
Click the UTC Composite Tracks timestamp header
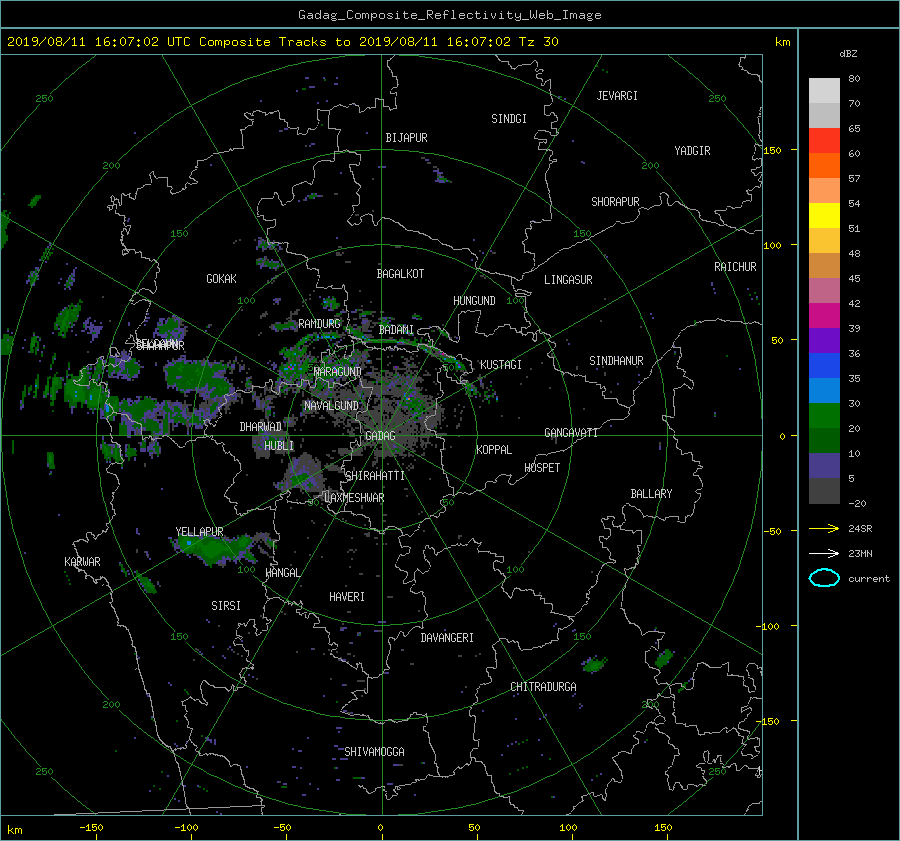point(282,42)
